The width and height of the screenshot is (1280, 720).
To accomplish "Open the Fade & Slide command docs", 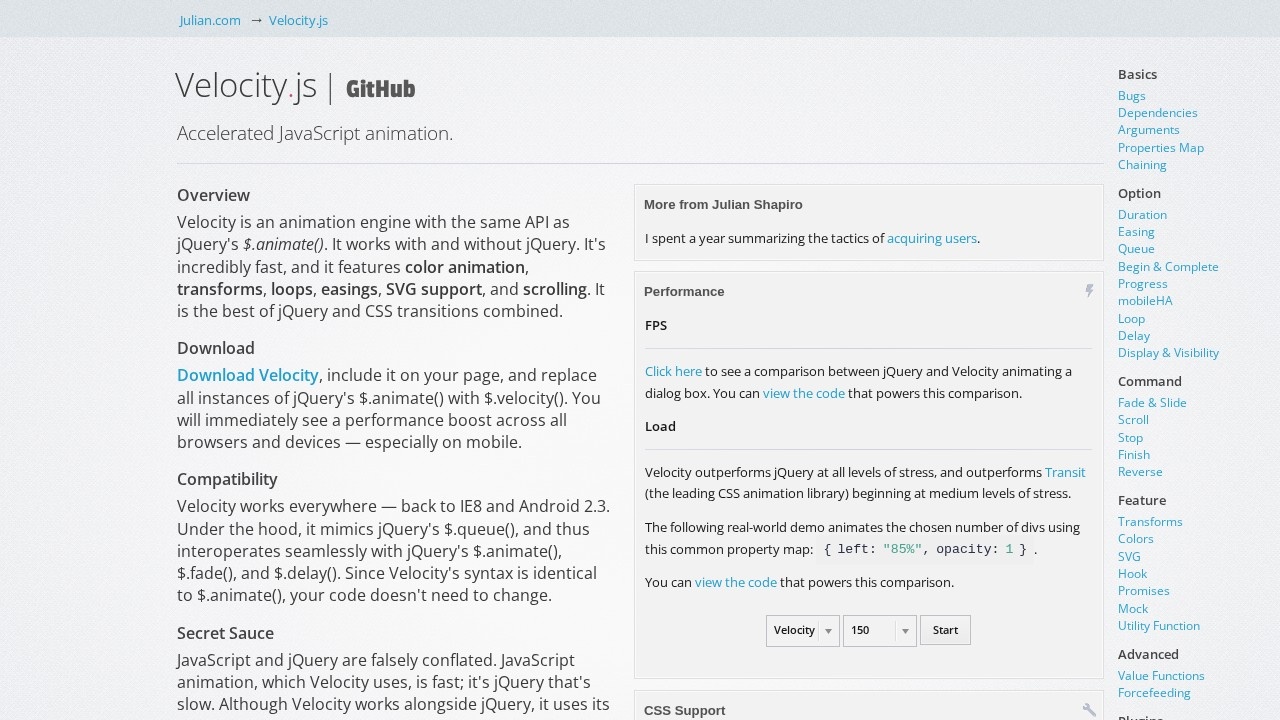I will click(x=1152, y=402).
